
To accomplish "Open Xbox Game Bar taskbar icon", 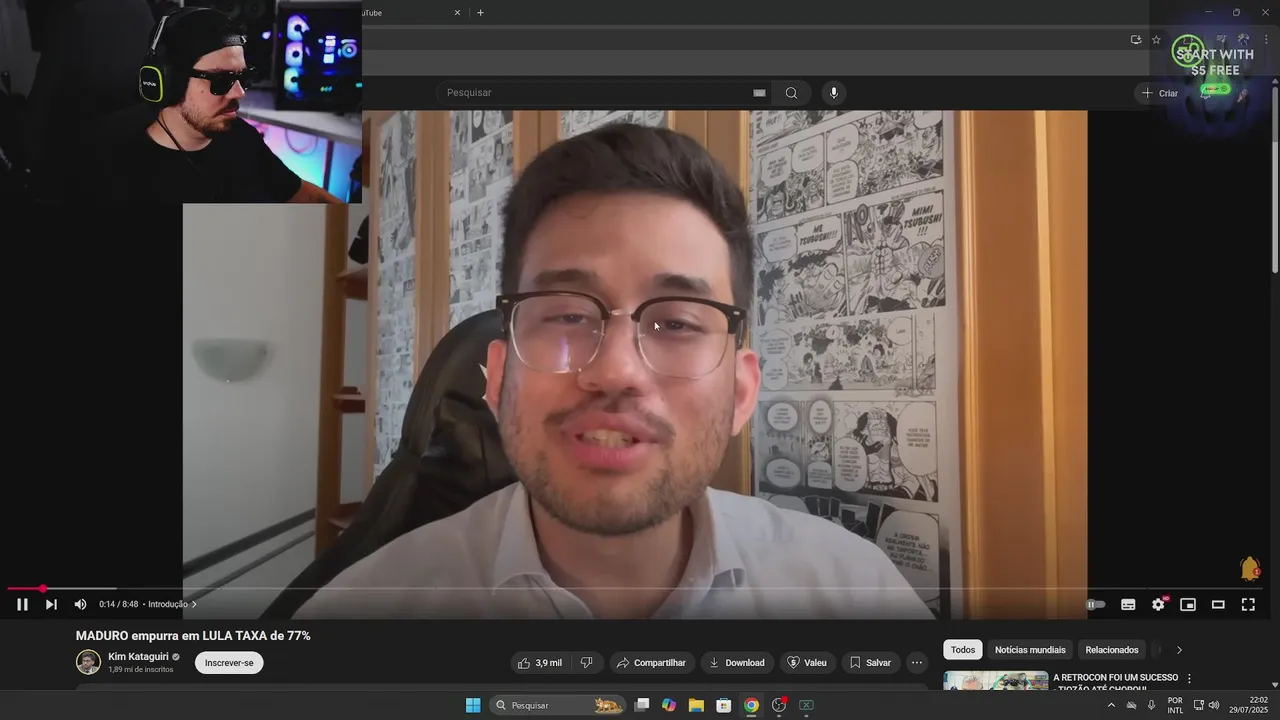I will click(x=806, y=705).
